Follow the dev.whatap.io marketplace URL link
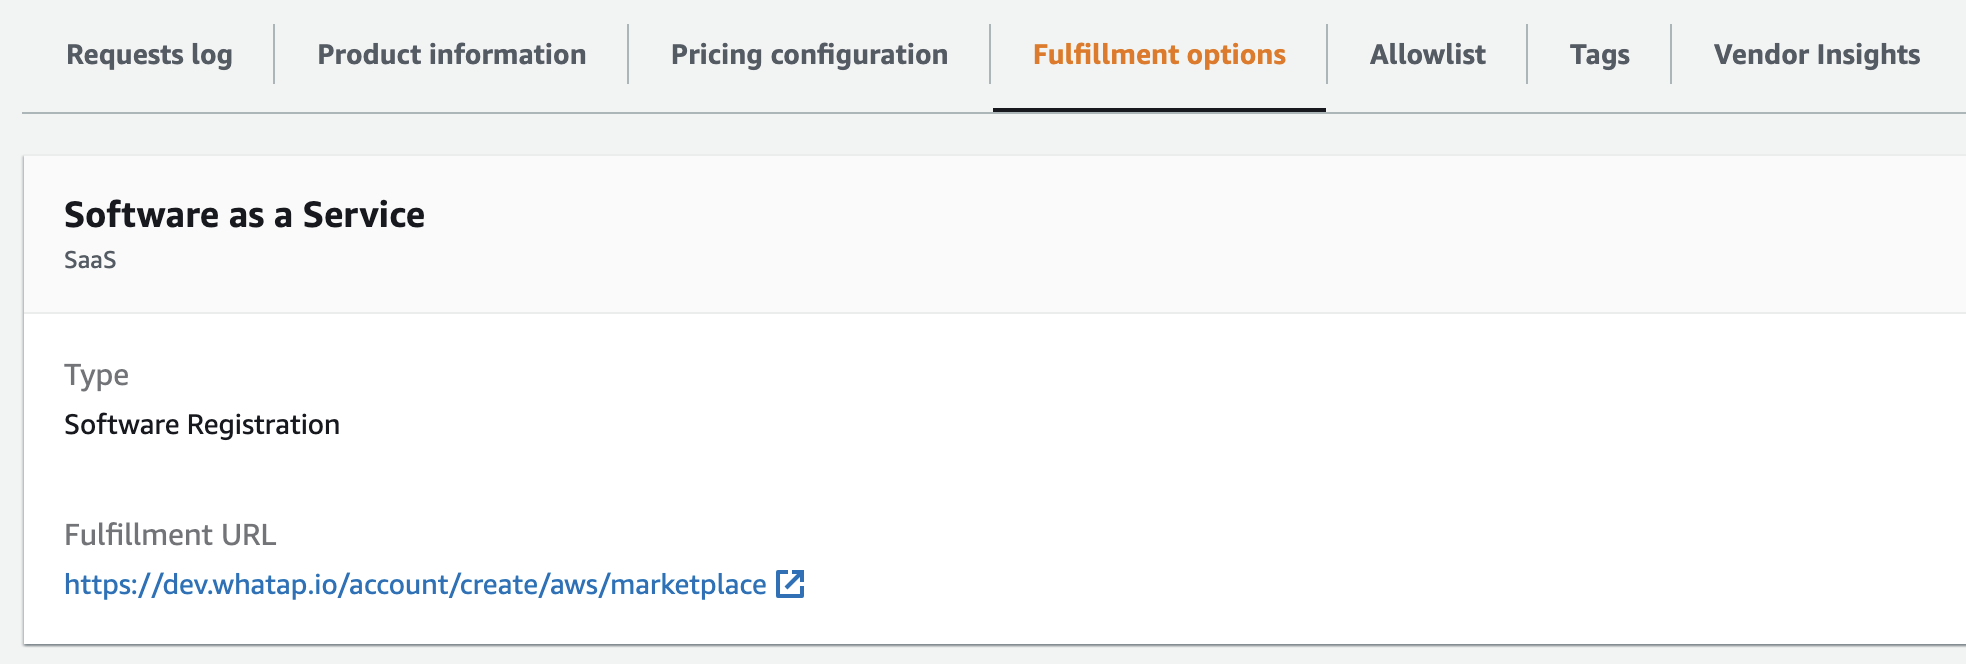Viewport: 1966px width, 664px height. (415, 585)
